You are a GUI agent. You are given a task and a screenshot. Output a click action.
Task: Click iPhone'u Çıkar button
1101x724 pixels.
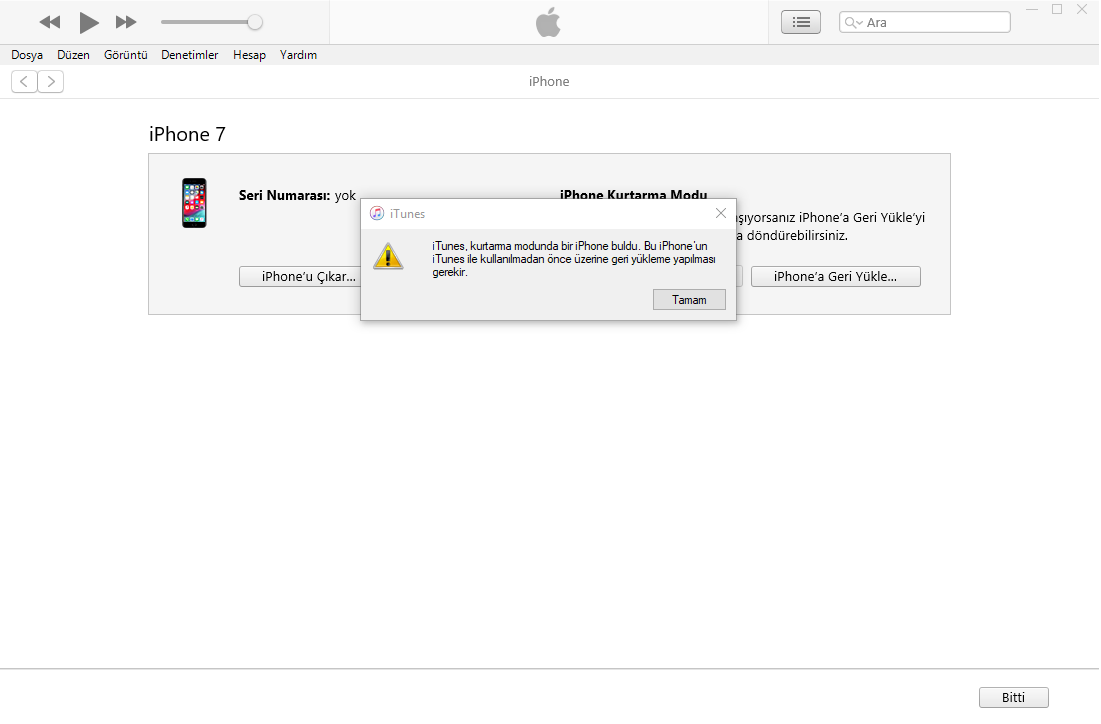pos(301,277)
